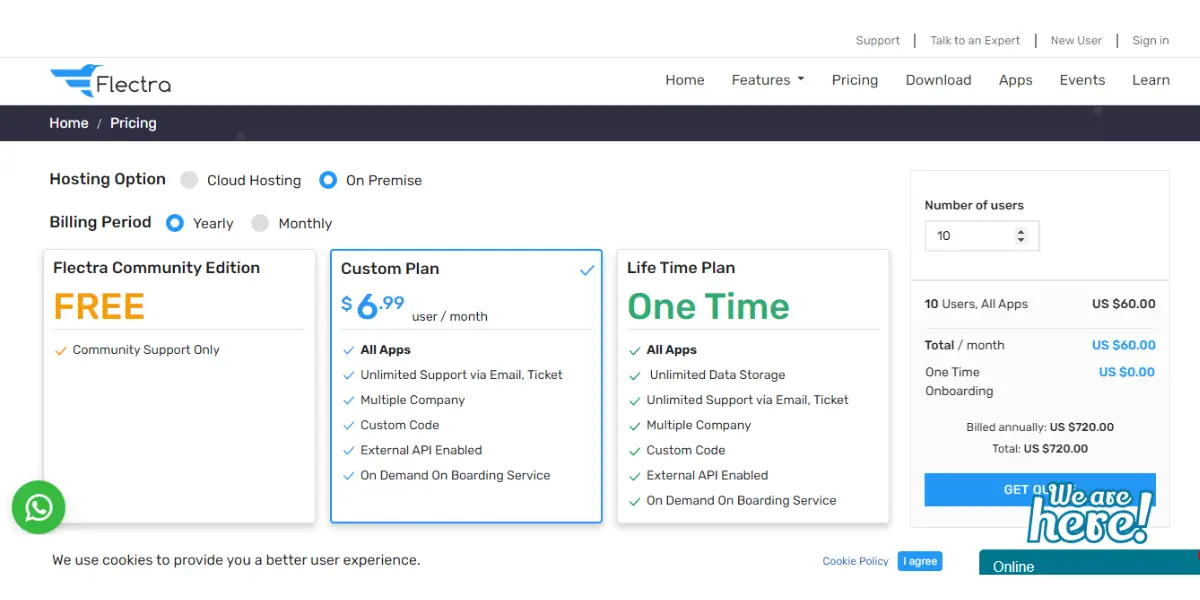Click 'Community Support Only' text

point(146,350)
